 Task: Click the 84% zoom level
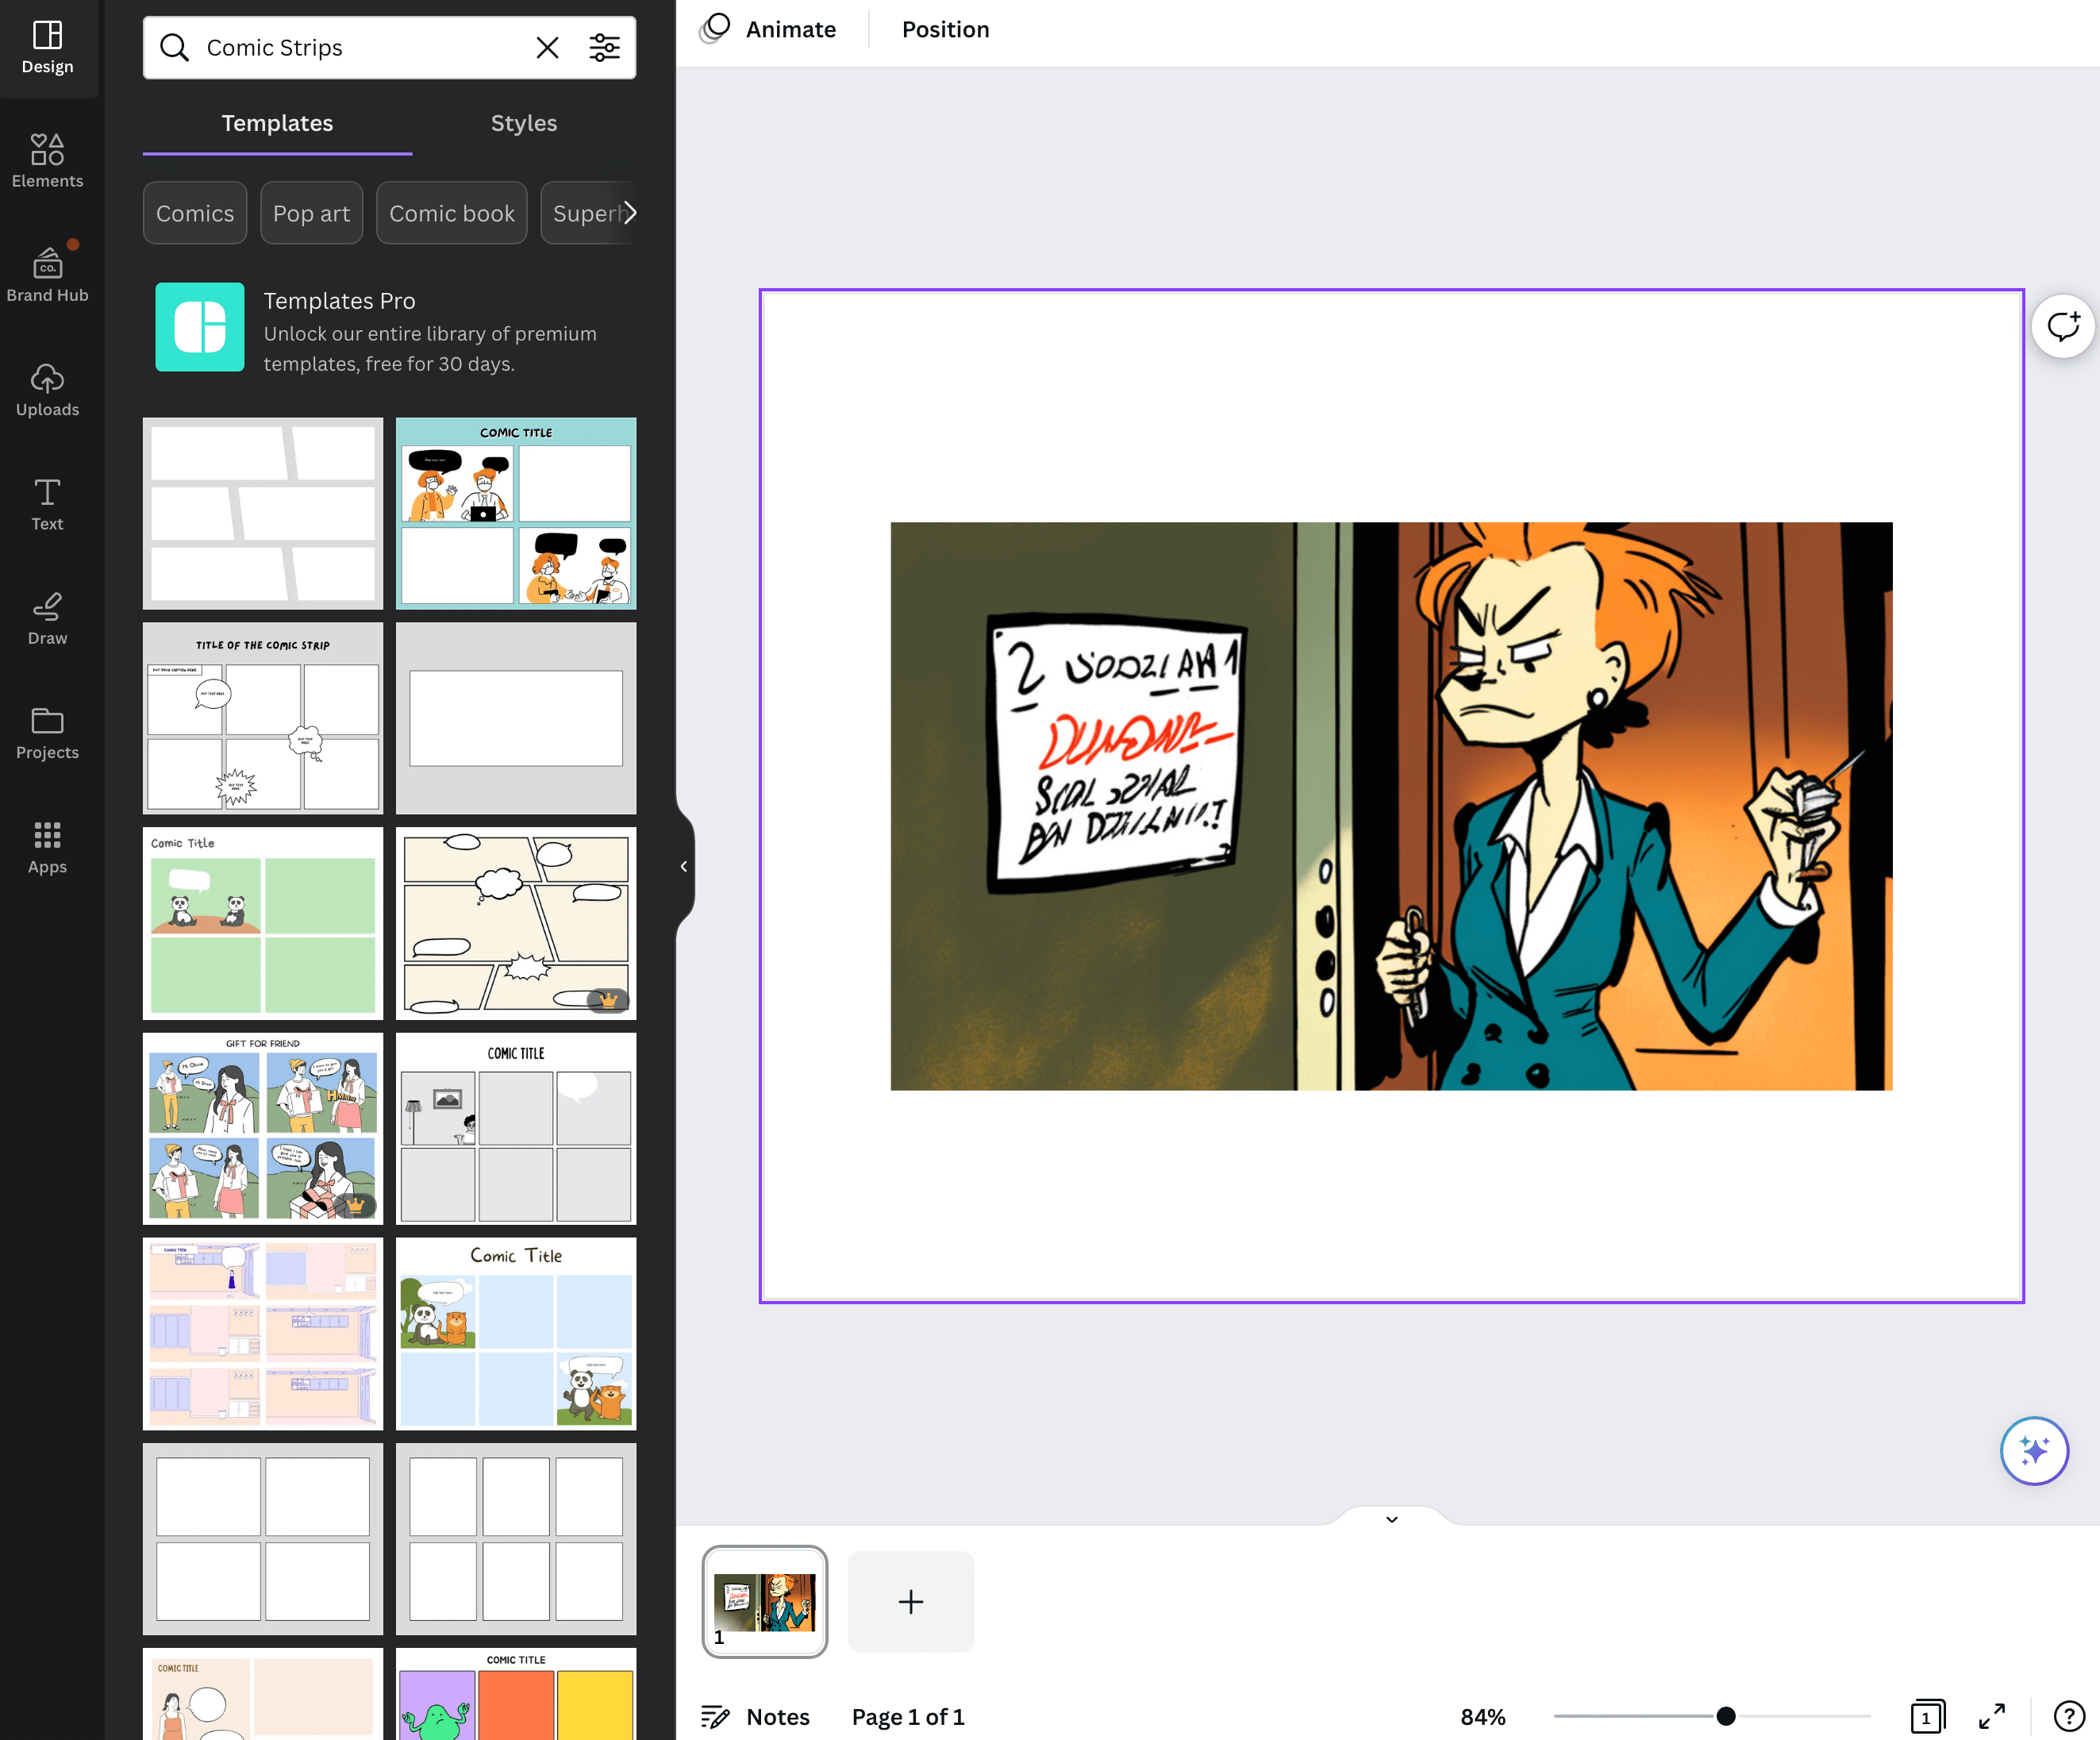[1483, 1716]
